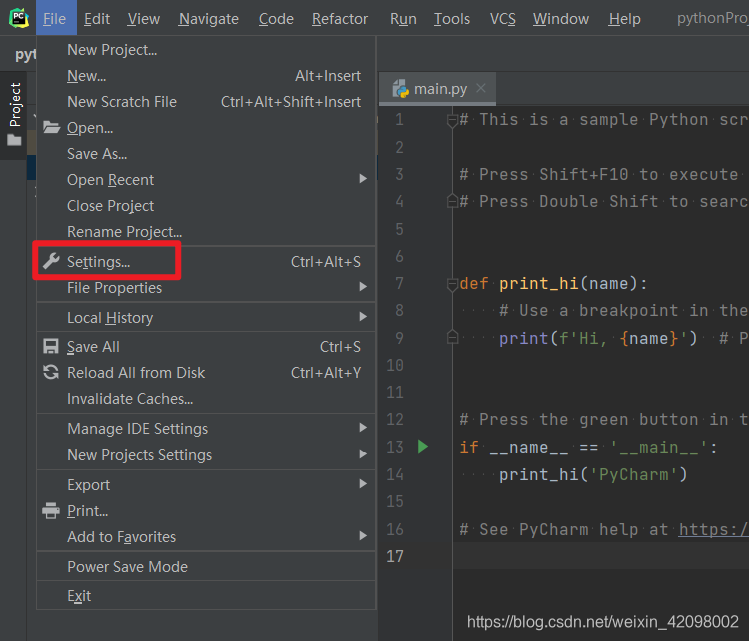
Task: Click the Project tool window folder icon
Action: point(14,140)
